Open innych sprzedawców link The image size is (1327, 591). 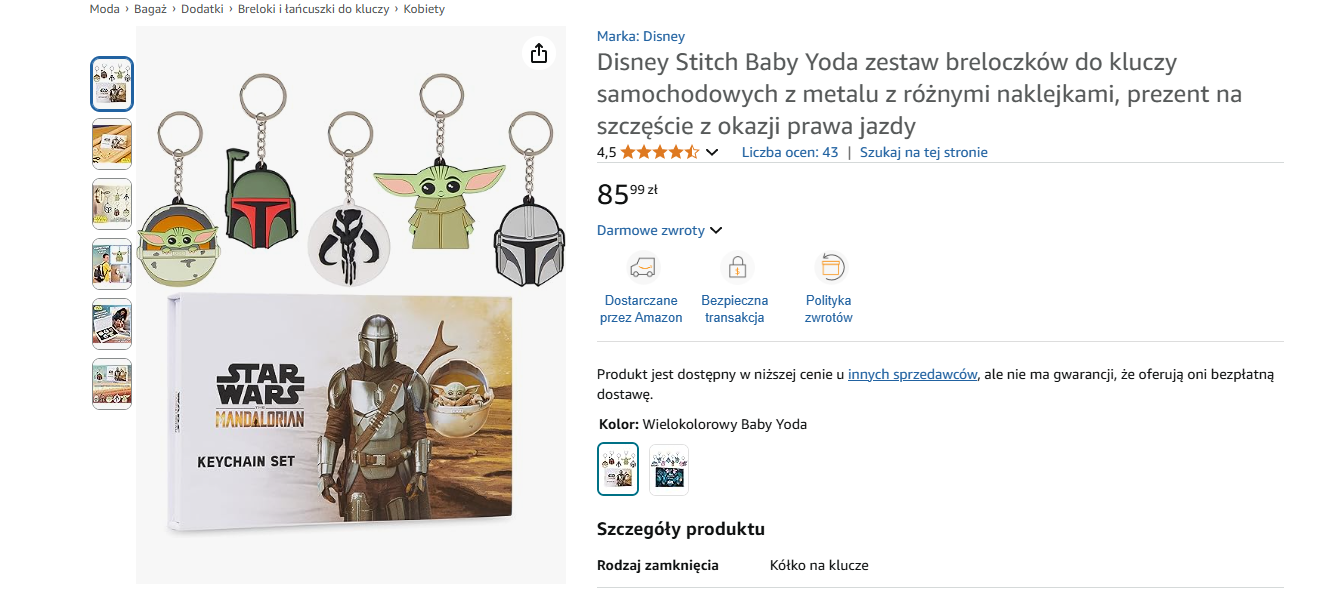[912, 374]
